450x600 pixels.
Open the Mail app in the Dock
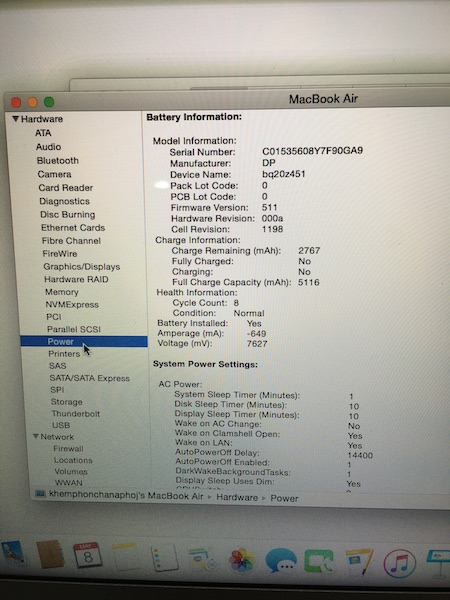click(x=14, y=552)
